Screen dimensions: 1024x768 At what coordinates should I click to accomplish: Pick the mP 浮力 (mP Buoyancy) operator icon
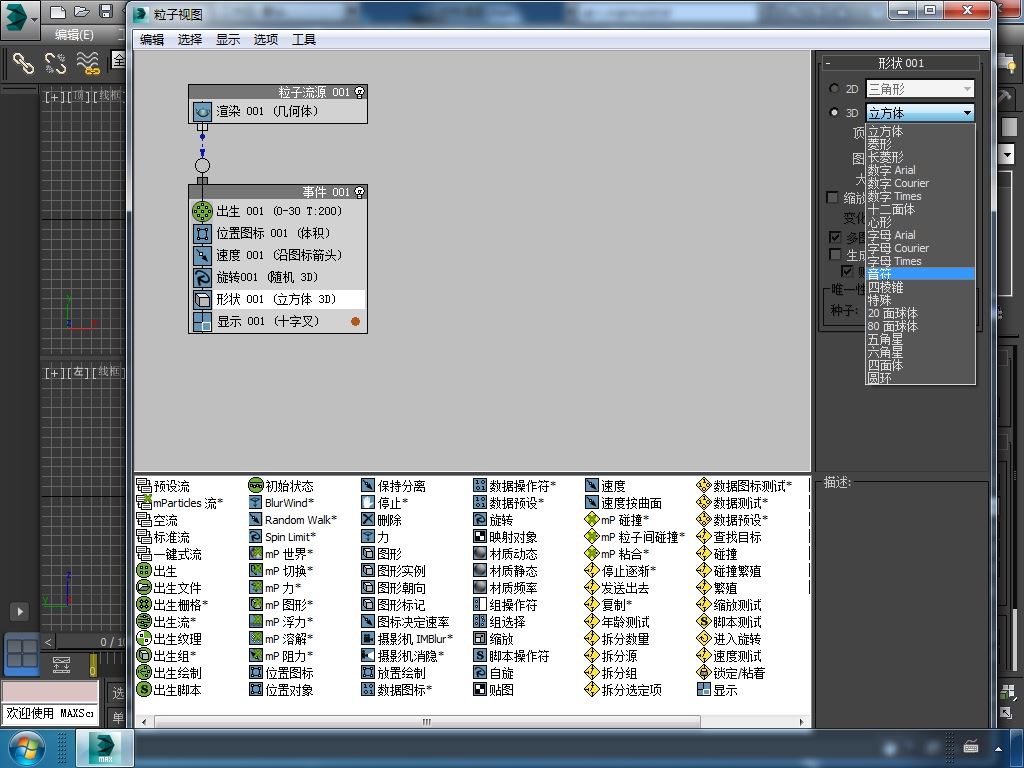click(x=256, y=621)
